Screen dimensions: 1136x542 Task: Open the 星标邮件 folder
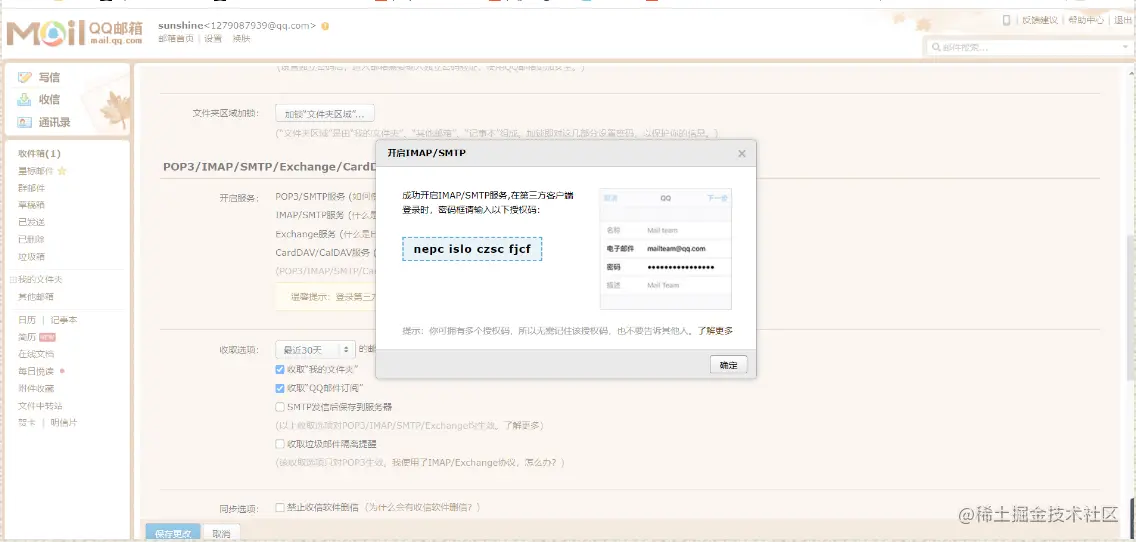(x=36, y=171)
